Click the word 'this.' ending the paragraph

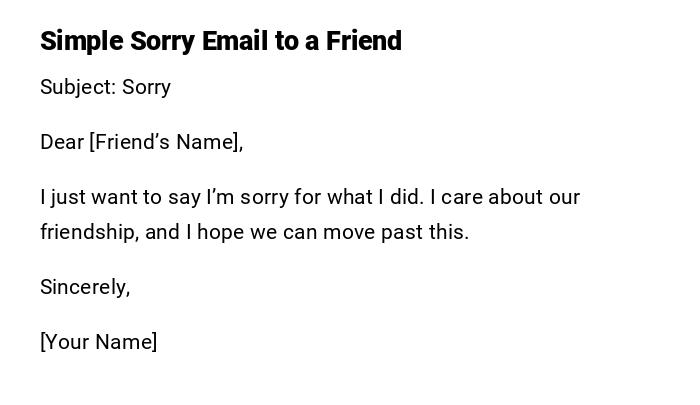(x=449, y=232)
